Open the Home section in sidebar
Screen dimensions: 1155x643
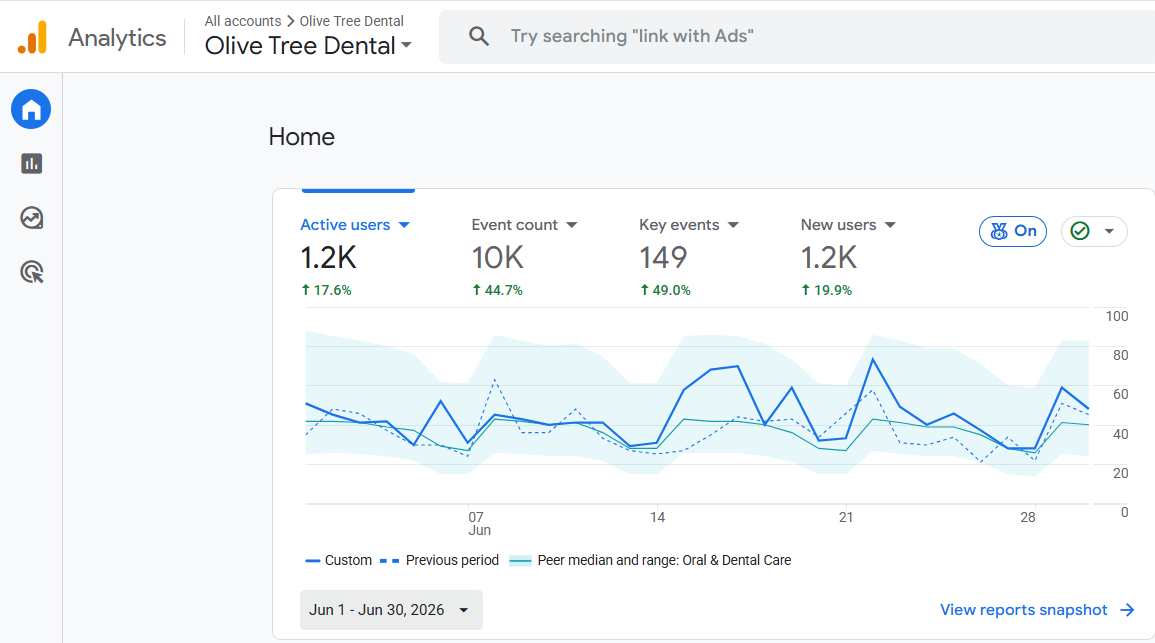coord(31,109)
